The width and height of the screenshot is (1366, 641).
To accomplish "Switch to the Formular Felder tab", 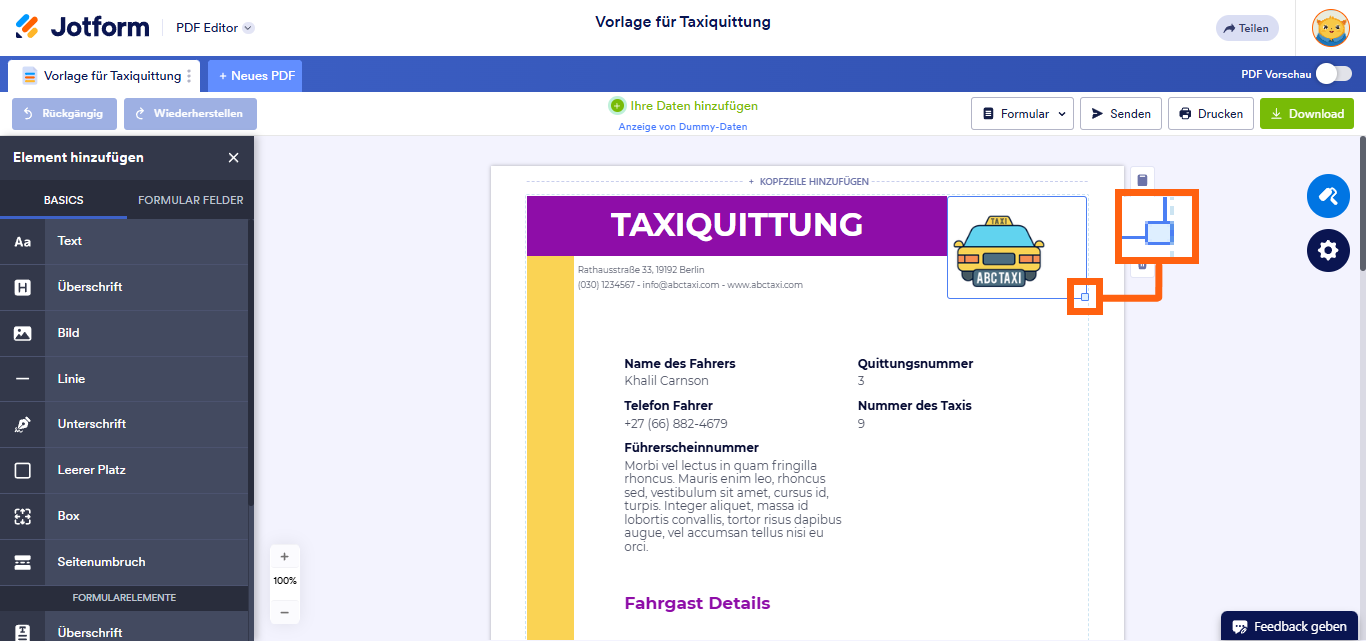I will click(189, 200).
